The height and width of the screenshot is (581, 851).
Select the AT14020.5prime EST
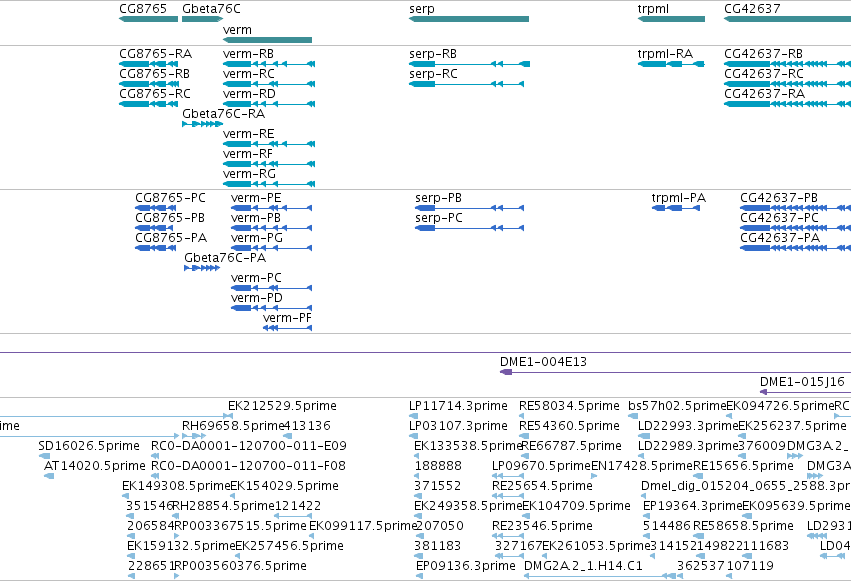(x=49, y=476)
